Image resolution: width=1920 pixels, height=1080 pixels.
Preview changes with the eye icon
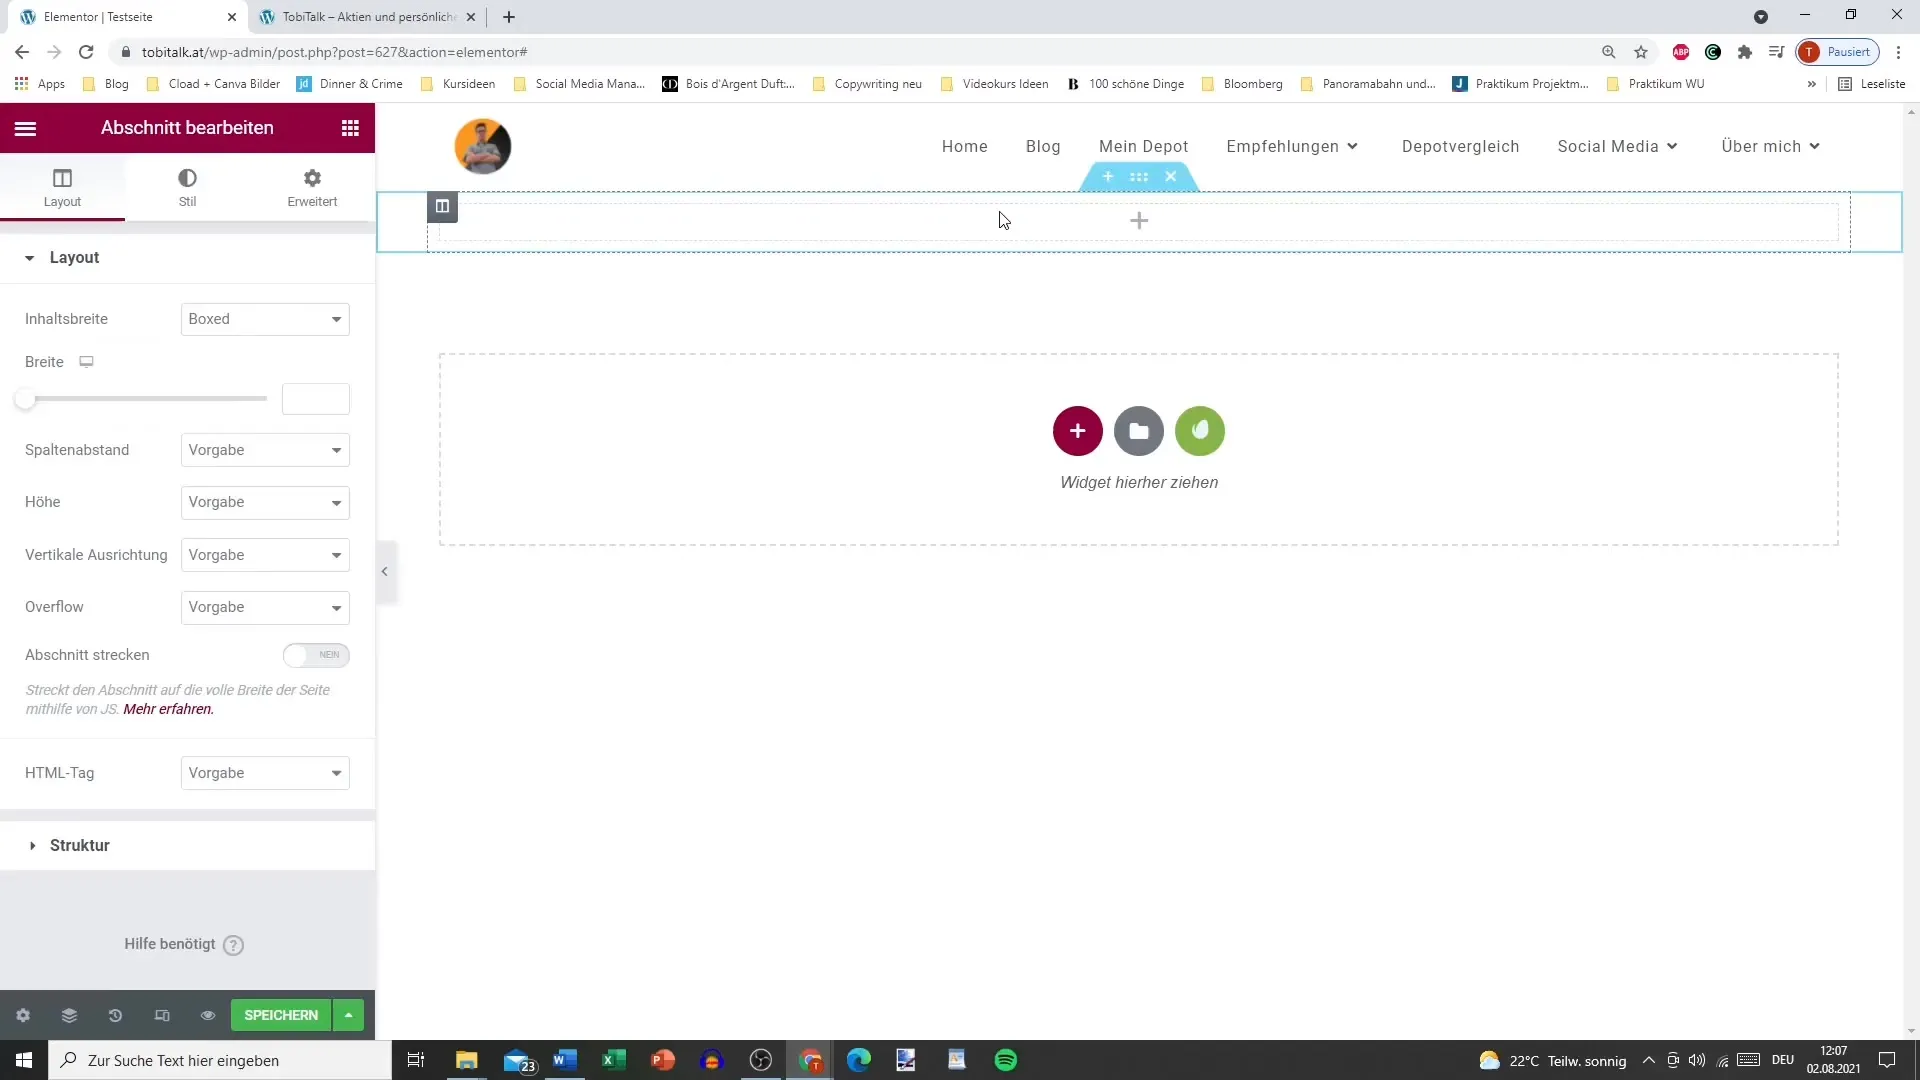point(208,1015)
